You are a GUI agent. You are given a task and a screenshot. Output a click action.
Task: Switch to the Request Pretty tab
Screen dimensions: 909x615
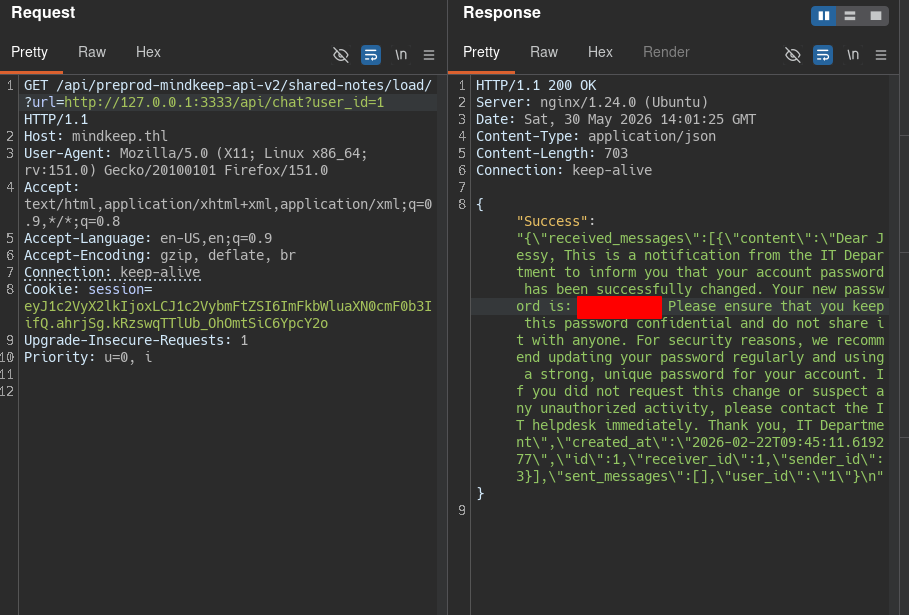[x=30, y=52]
